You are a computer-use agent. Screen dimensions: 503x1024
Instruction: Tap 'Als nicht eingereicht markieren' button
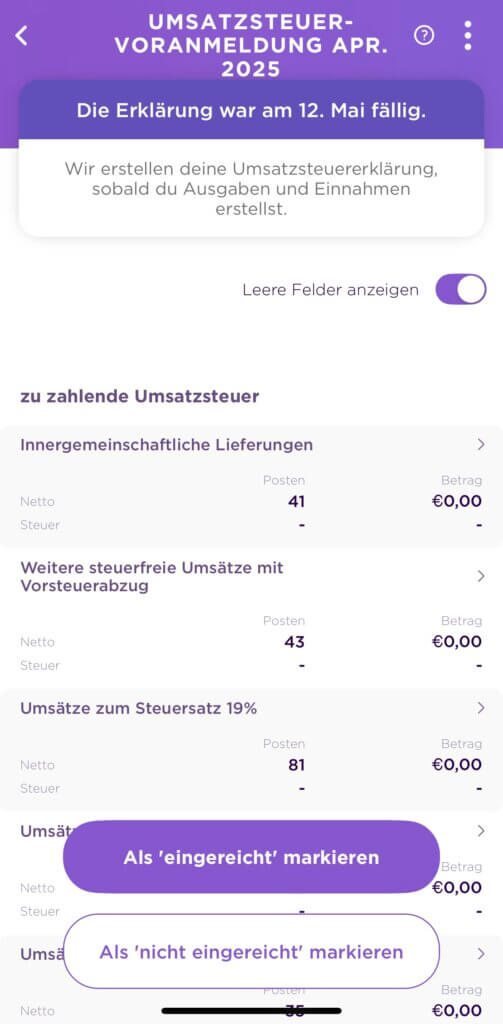coord(252,952)
